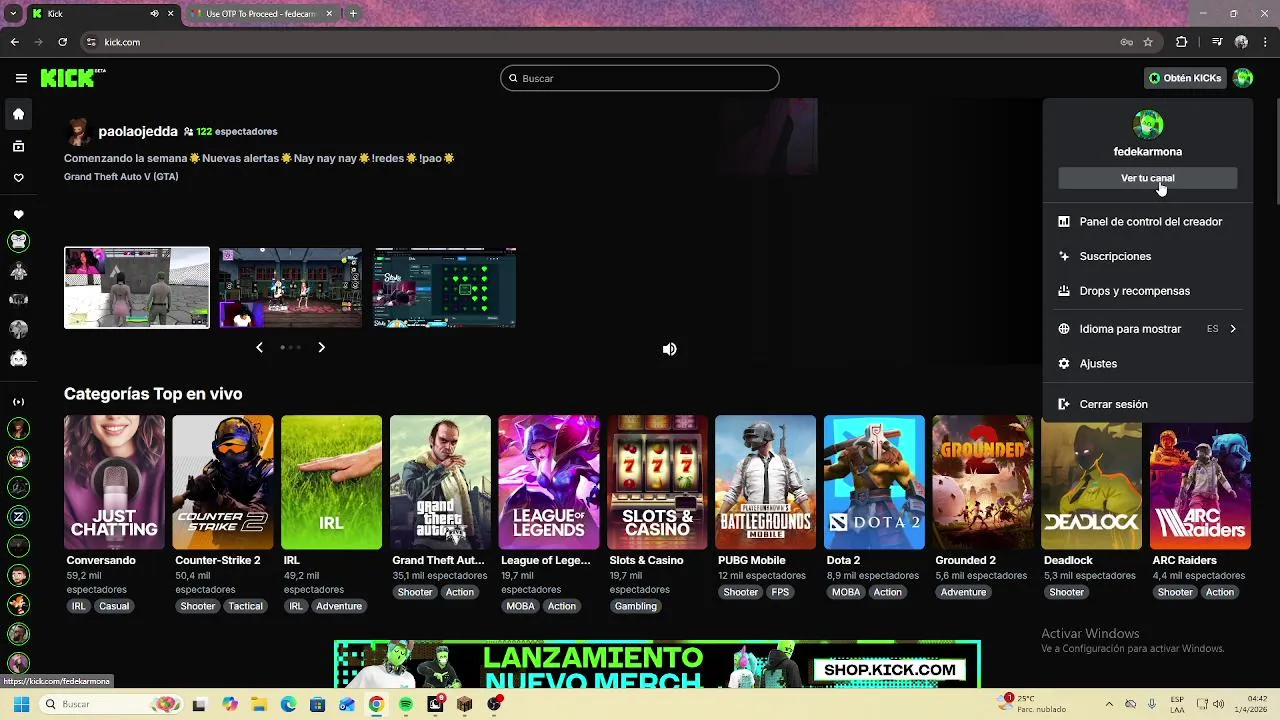Open Panel de control del creador

[x=1148, y=222]
